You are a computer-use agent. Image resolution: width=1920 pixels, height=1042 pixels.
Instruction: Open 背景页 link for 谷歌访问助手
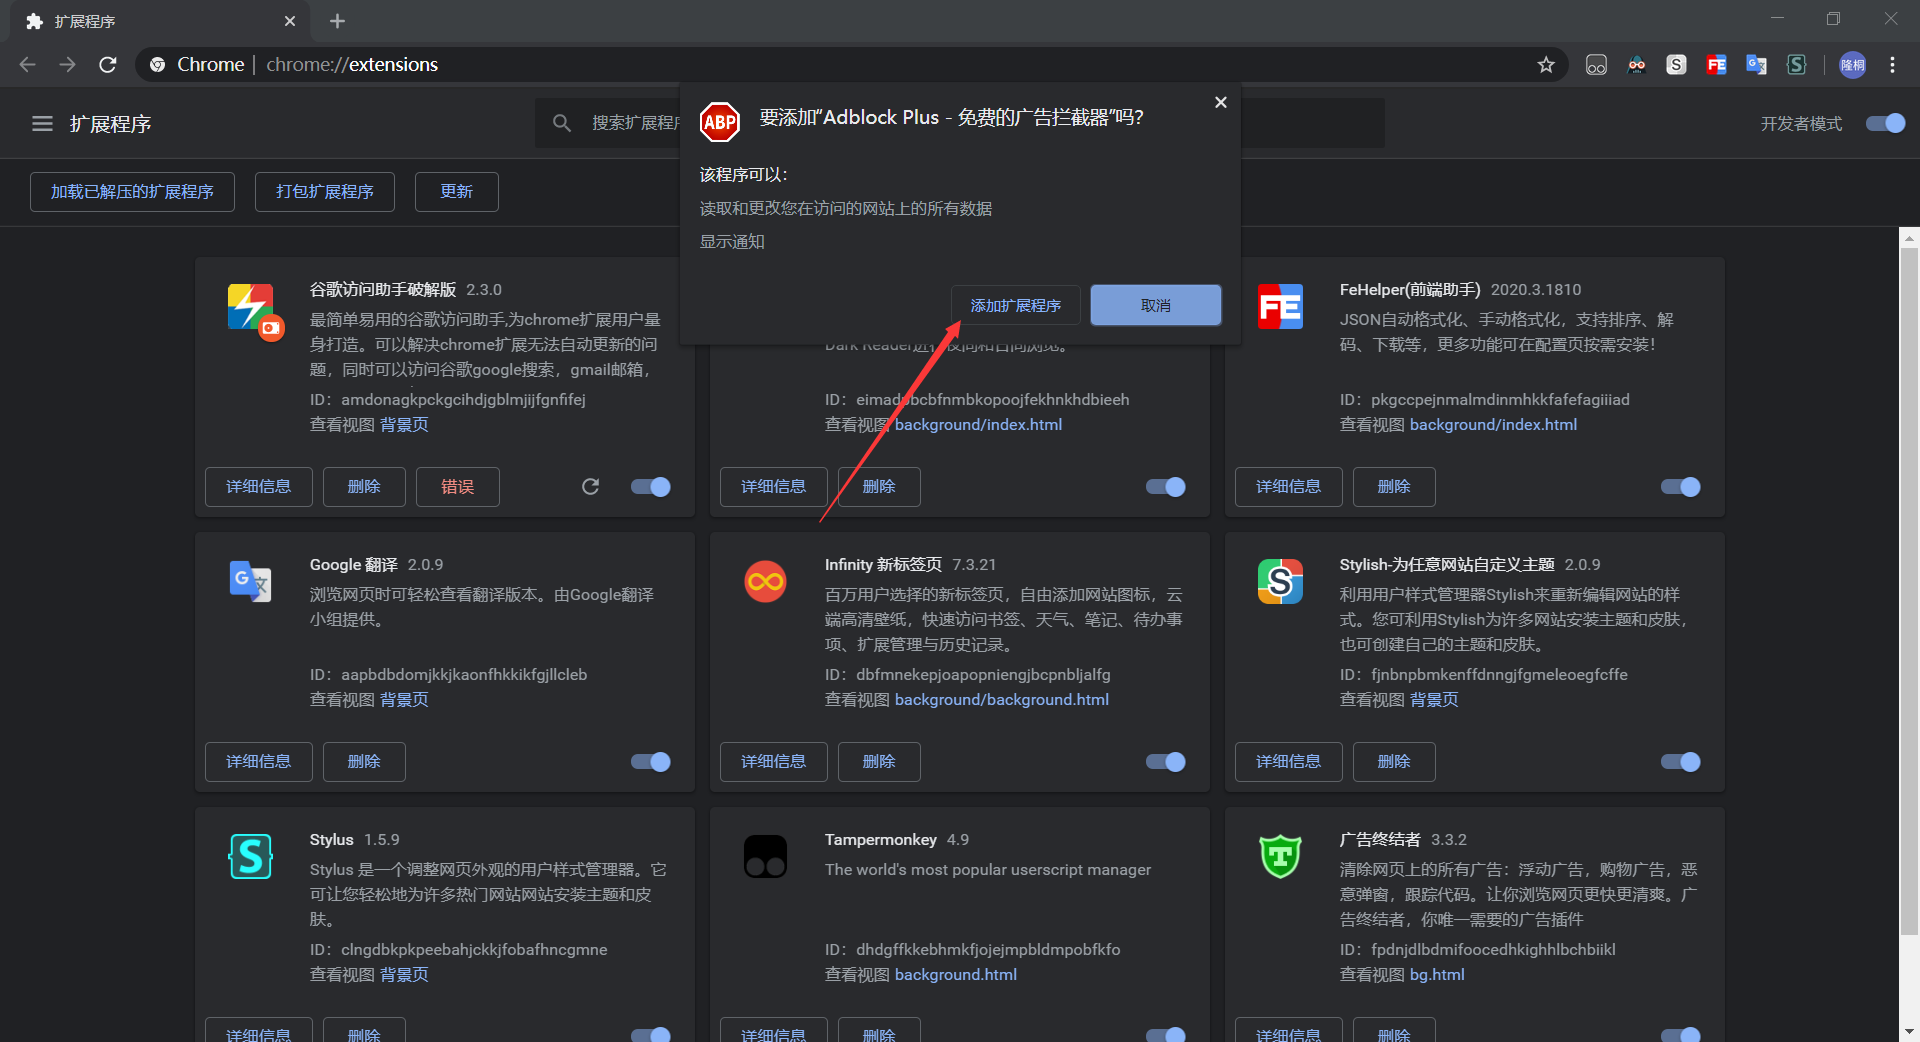pyautogui.click(x=404, y=425)
